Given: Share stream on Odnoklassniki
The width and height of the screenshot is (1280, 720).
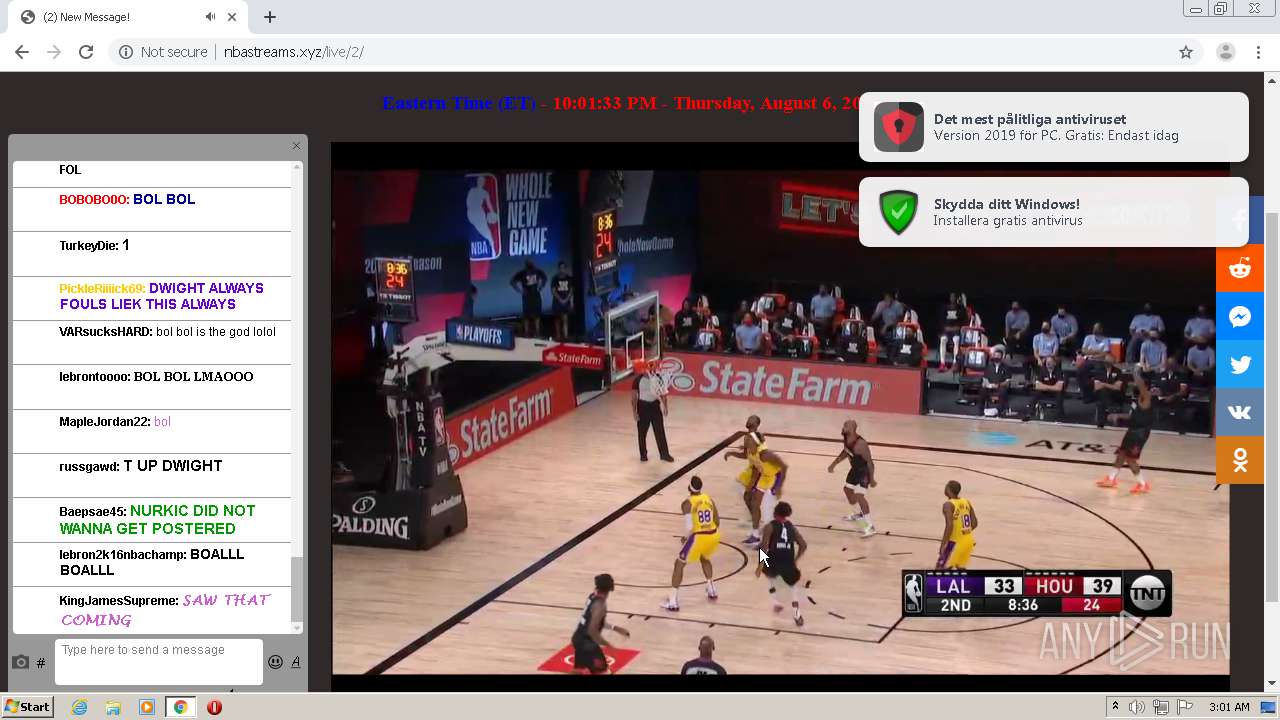Looking at the screenshot, I should pyautogui.click(x=1240, y=460).
